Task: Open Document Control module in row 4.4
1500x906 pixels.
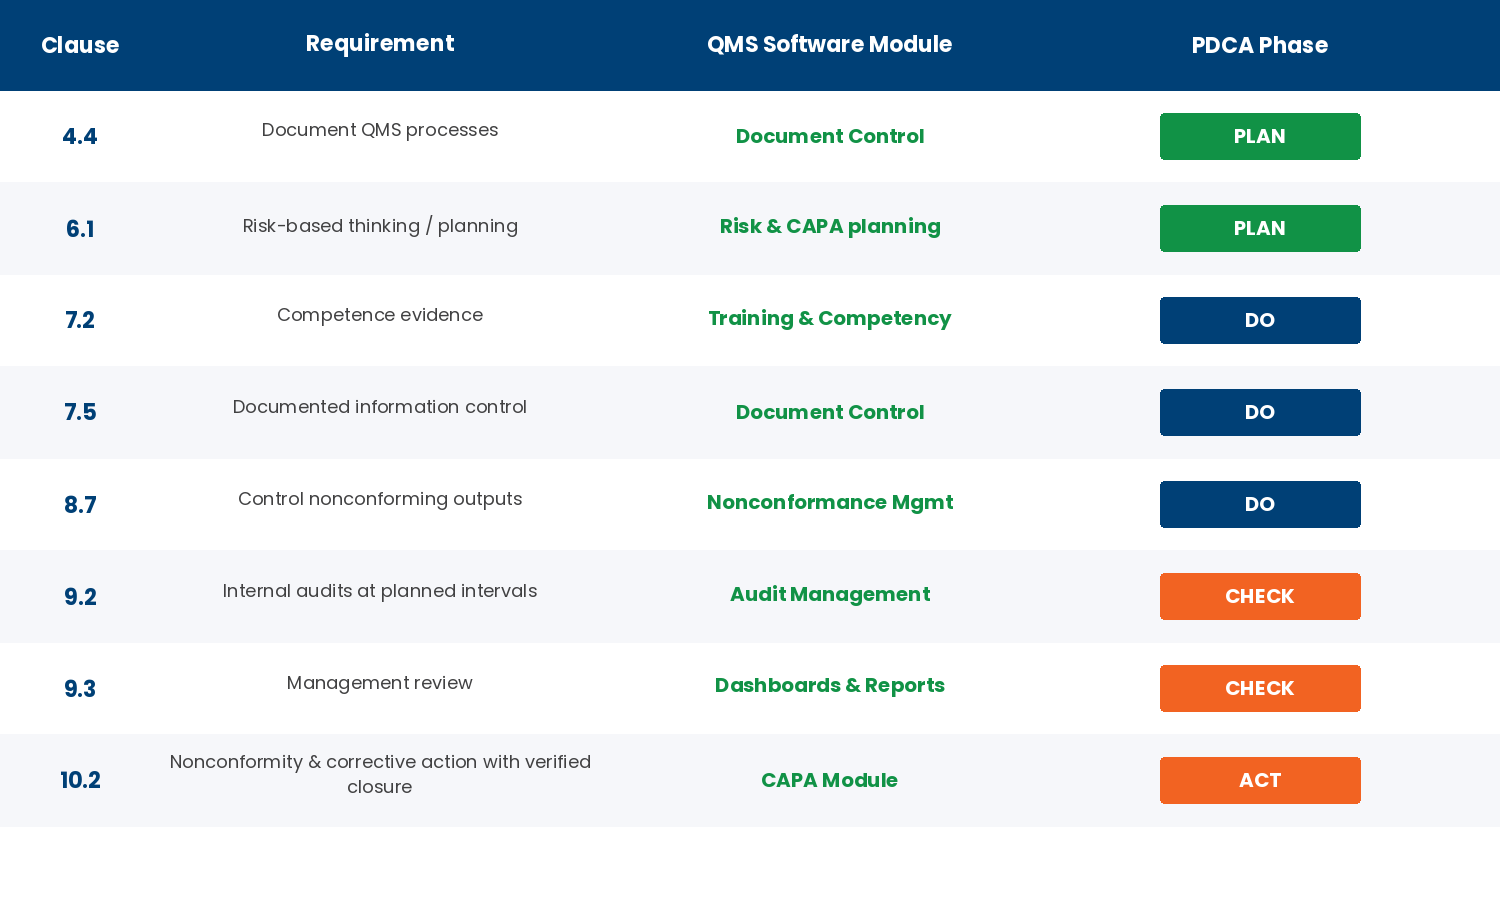Action: point(830,136)
